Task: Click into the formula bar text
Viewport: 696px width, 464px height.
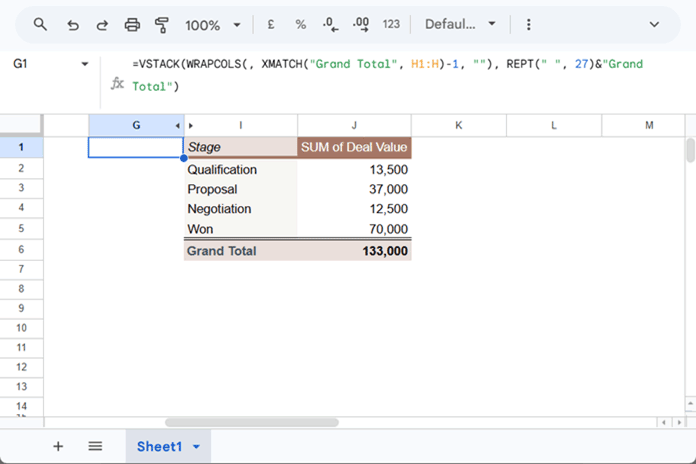Action: click(x=388, y=75)
